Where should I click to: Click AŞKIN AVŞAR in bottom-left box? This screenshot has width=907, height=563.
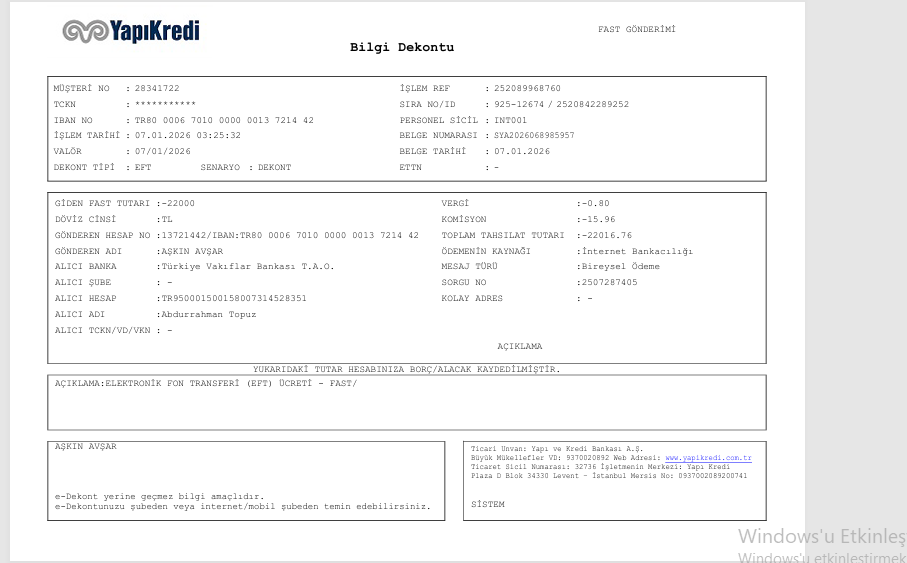[86, 446]
